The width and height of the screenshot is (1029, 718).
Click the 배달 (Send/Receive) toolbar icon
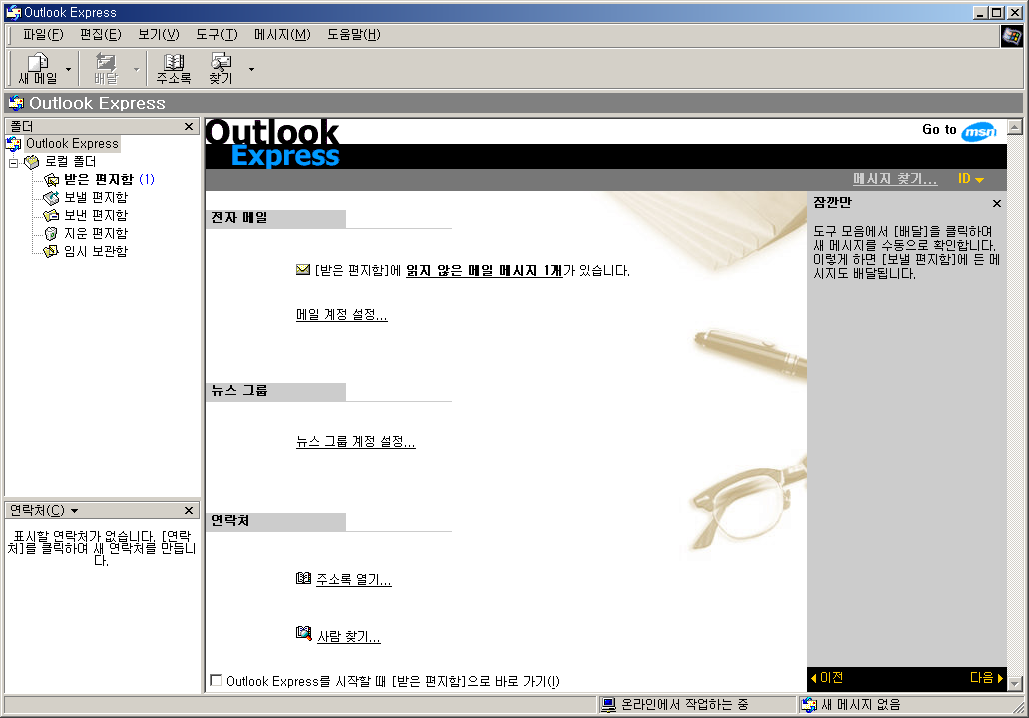coord(106,68)
